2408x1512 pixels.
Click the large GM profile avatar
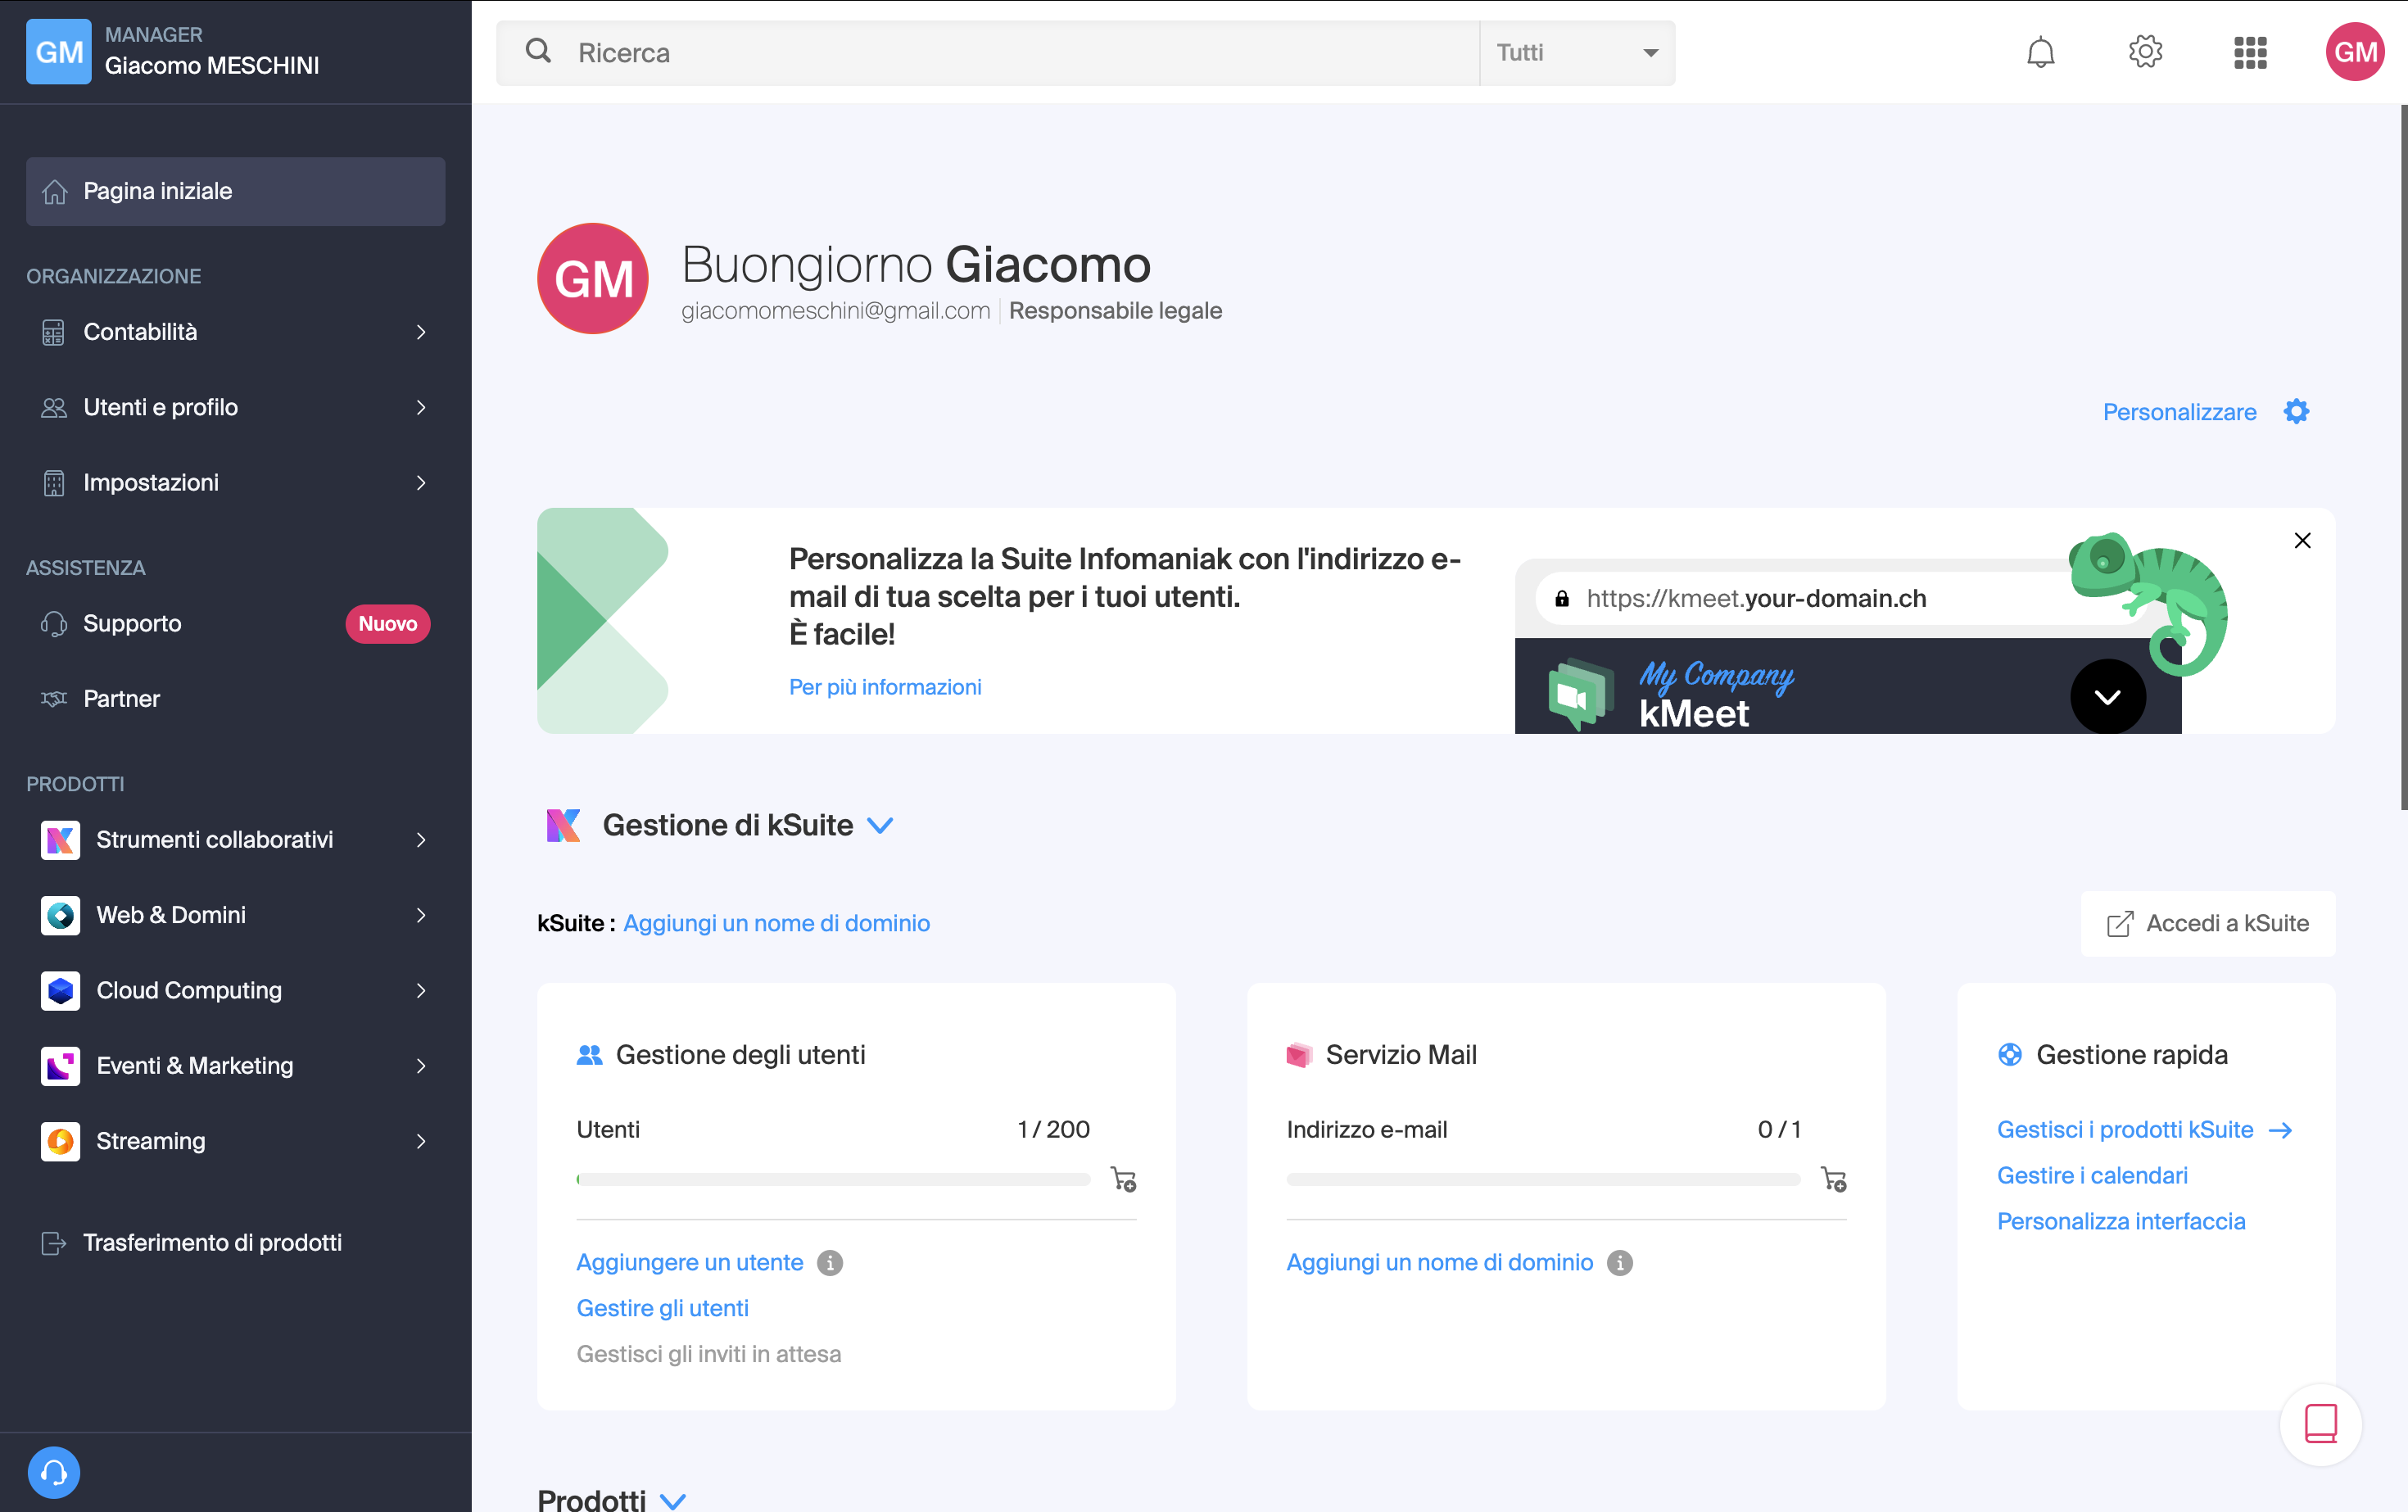click(x=593, y=278)
